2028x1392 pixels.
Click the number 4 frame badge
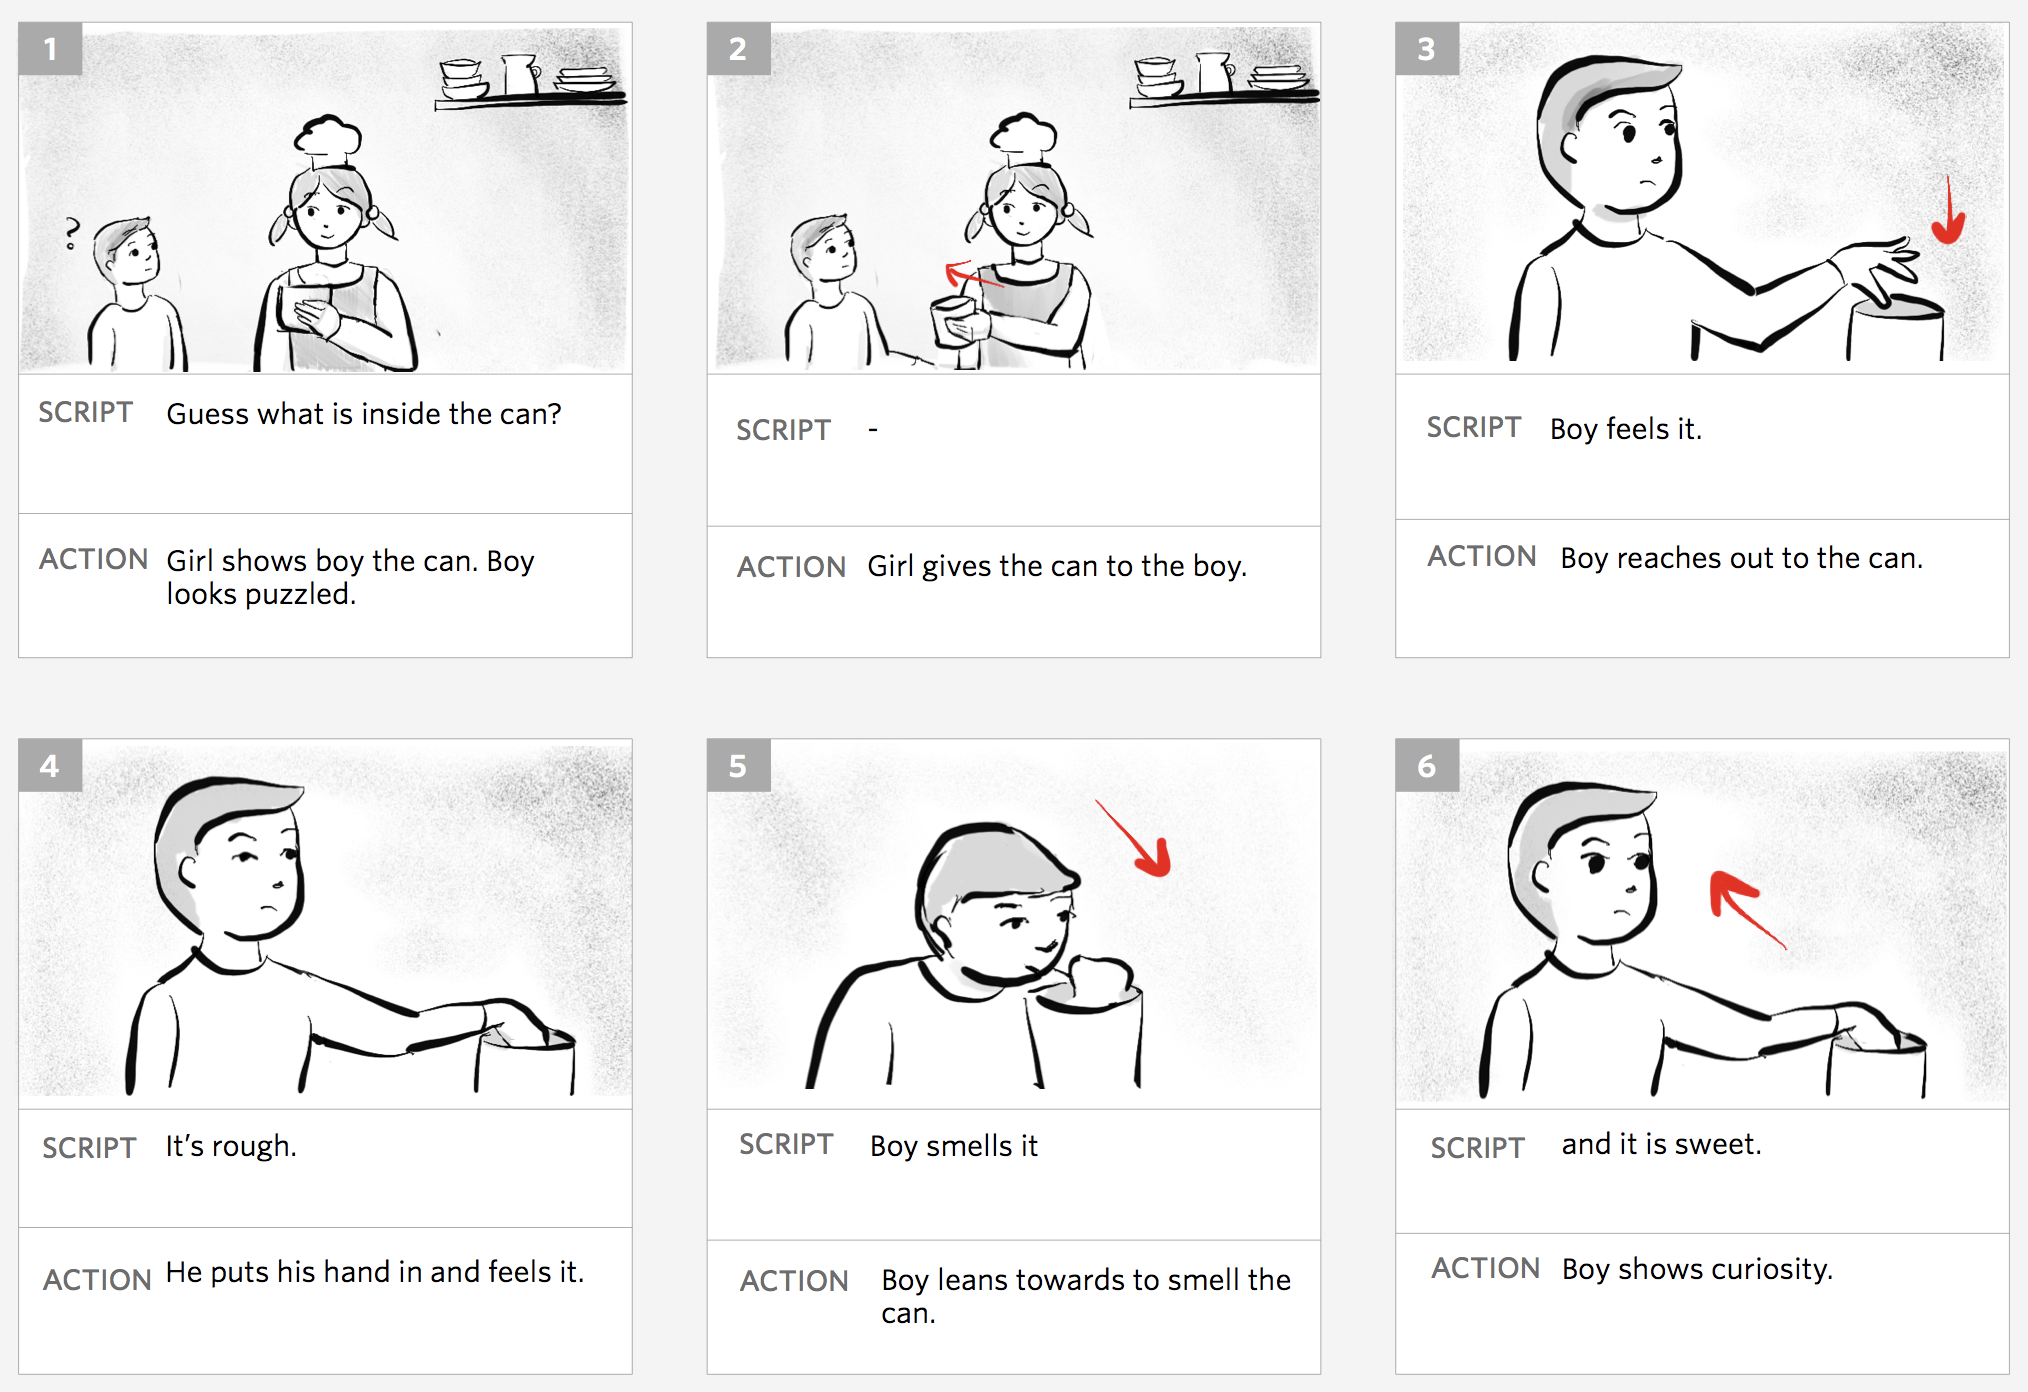point(50,766)
